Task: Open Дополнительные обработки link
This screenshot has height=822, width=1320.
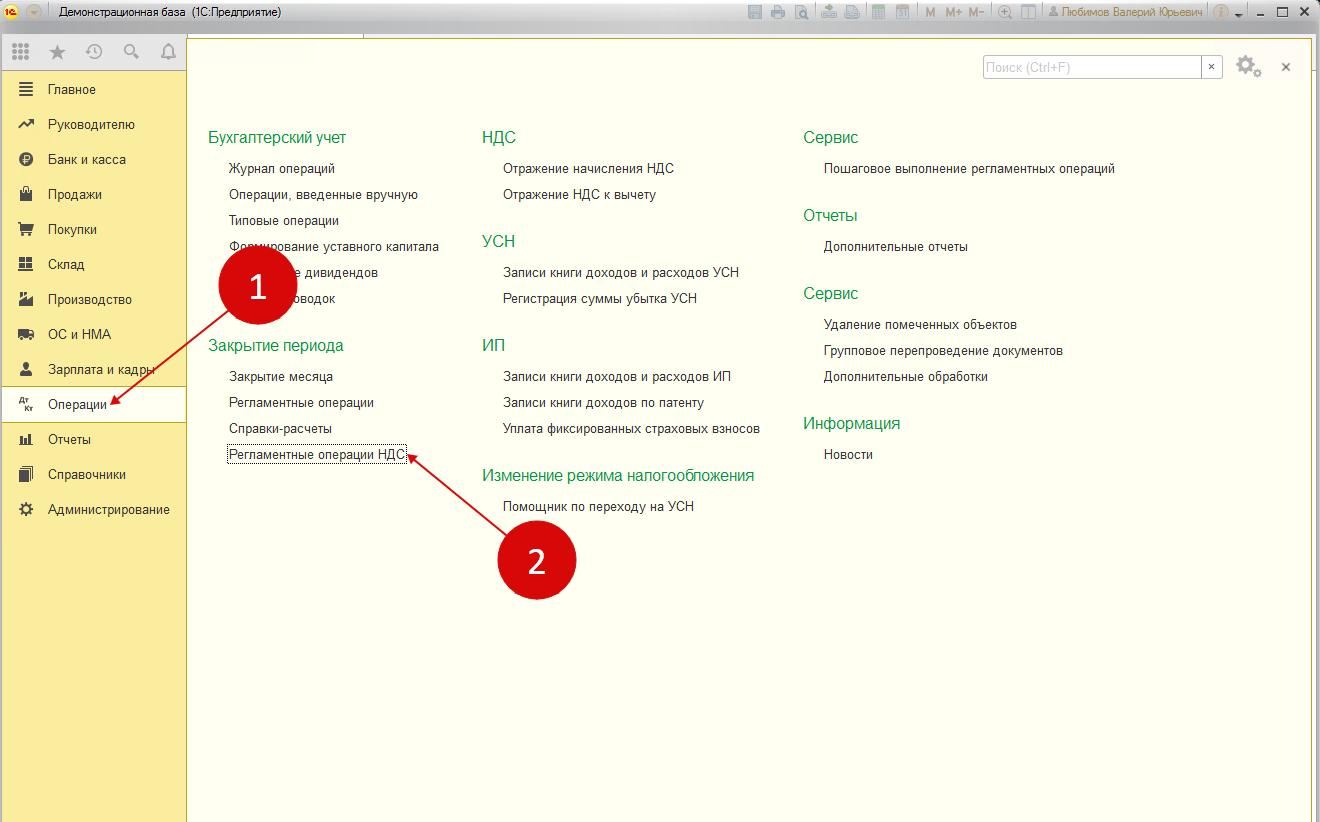Action: (x=906, y=377)
